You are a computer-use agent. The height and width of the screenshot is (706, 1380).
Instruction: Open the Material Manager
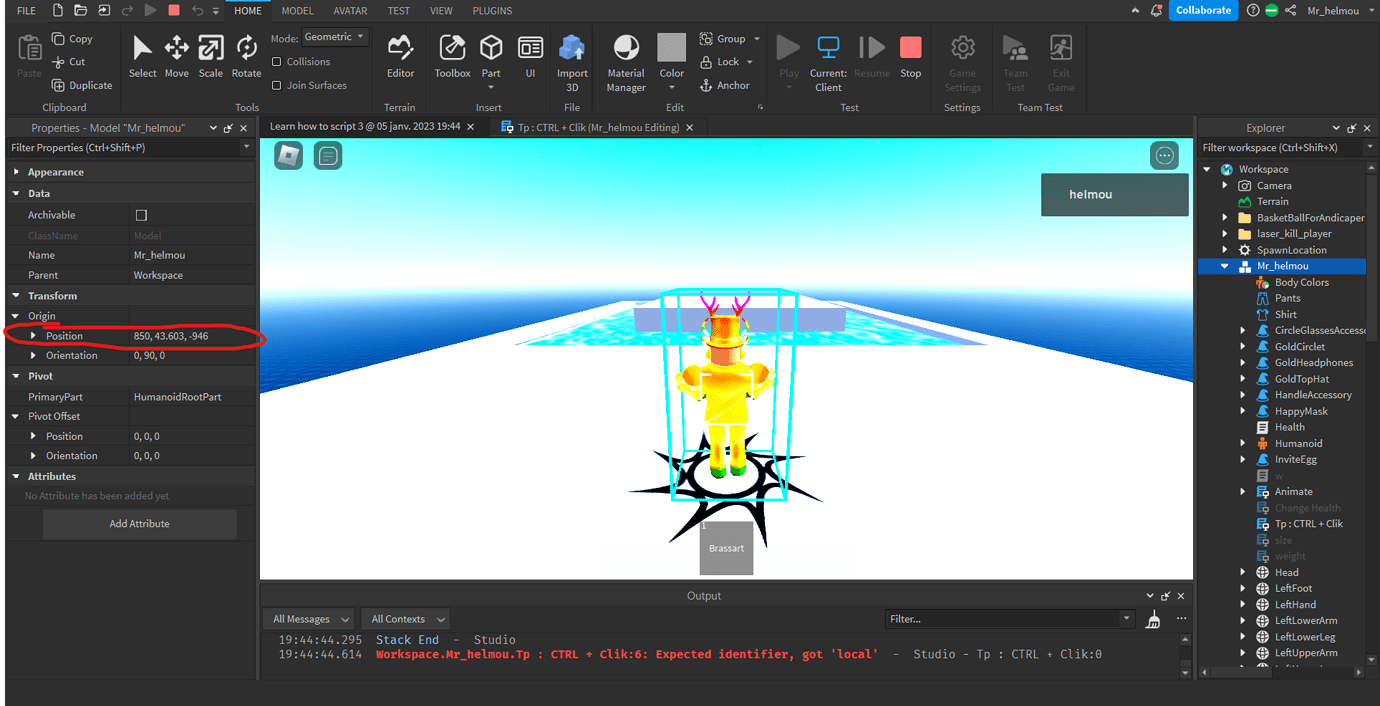click(x=626, y=63)
